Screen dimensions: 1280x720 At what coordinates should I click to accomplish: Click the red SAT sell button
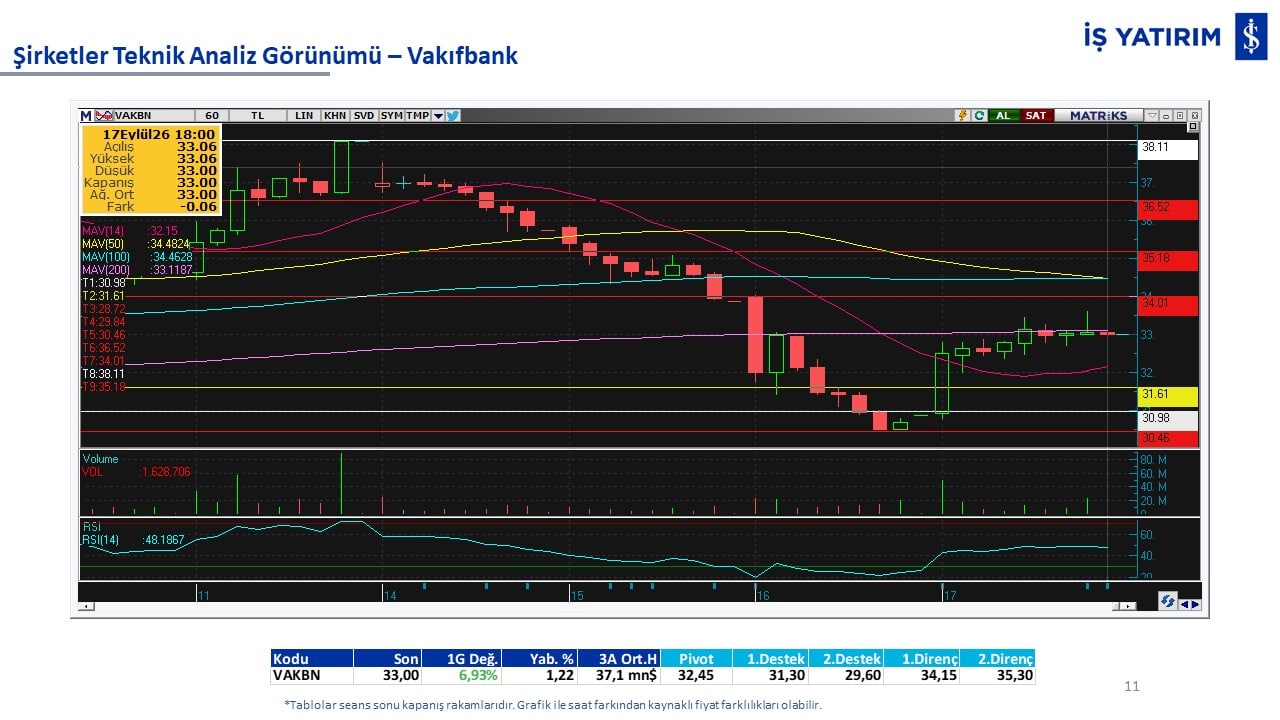click(x=1037, y=116)
